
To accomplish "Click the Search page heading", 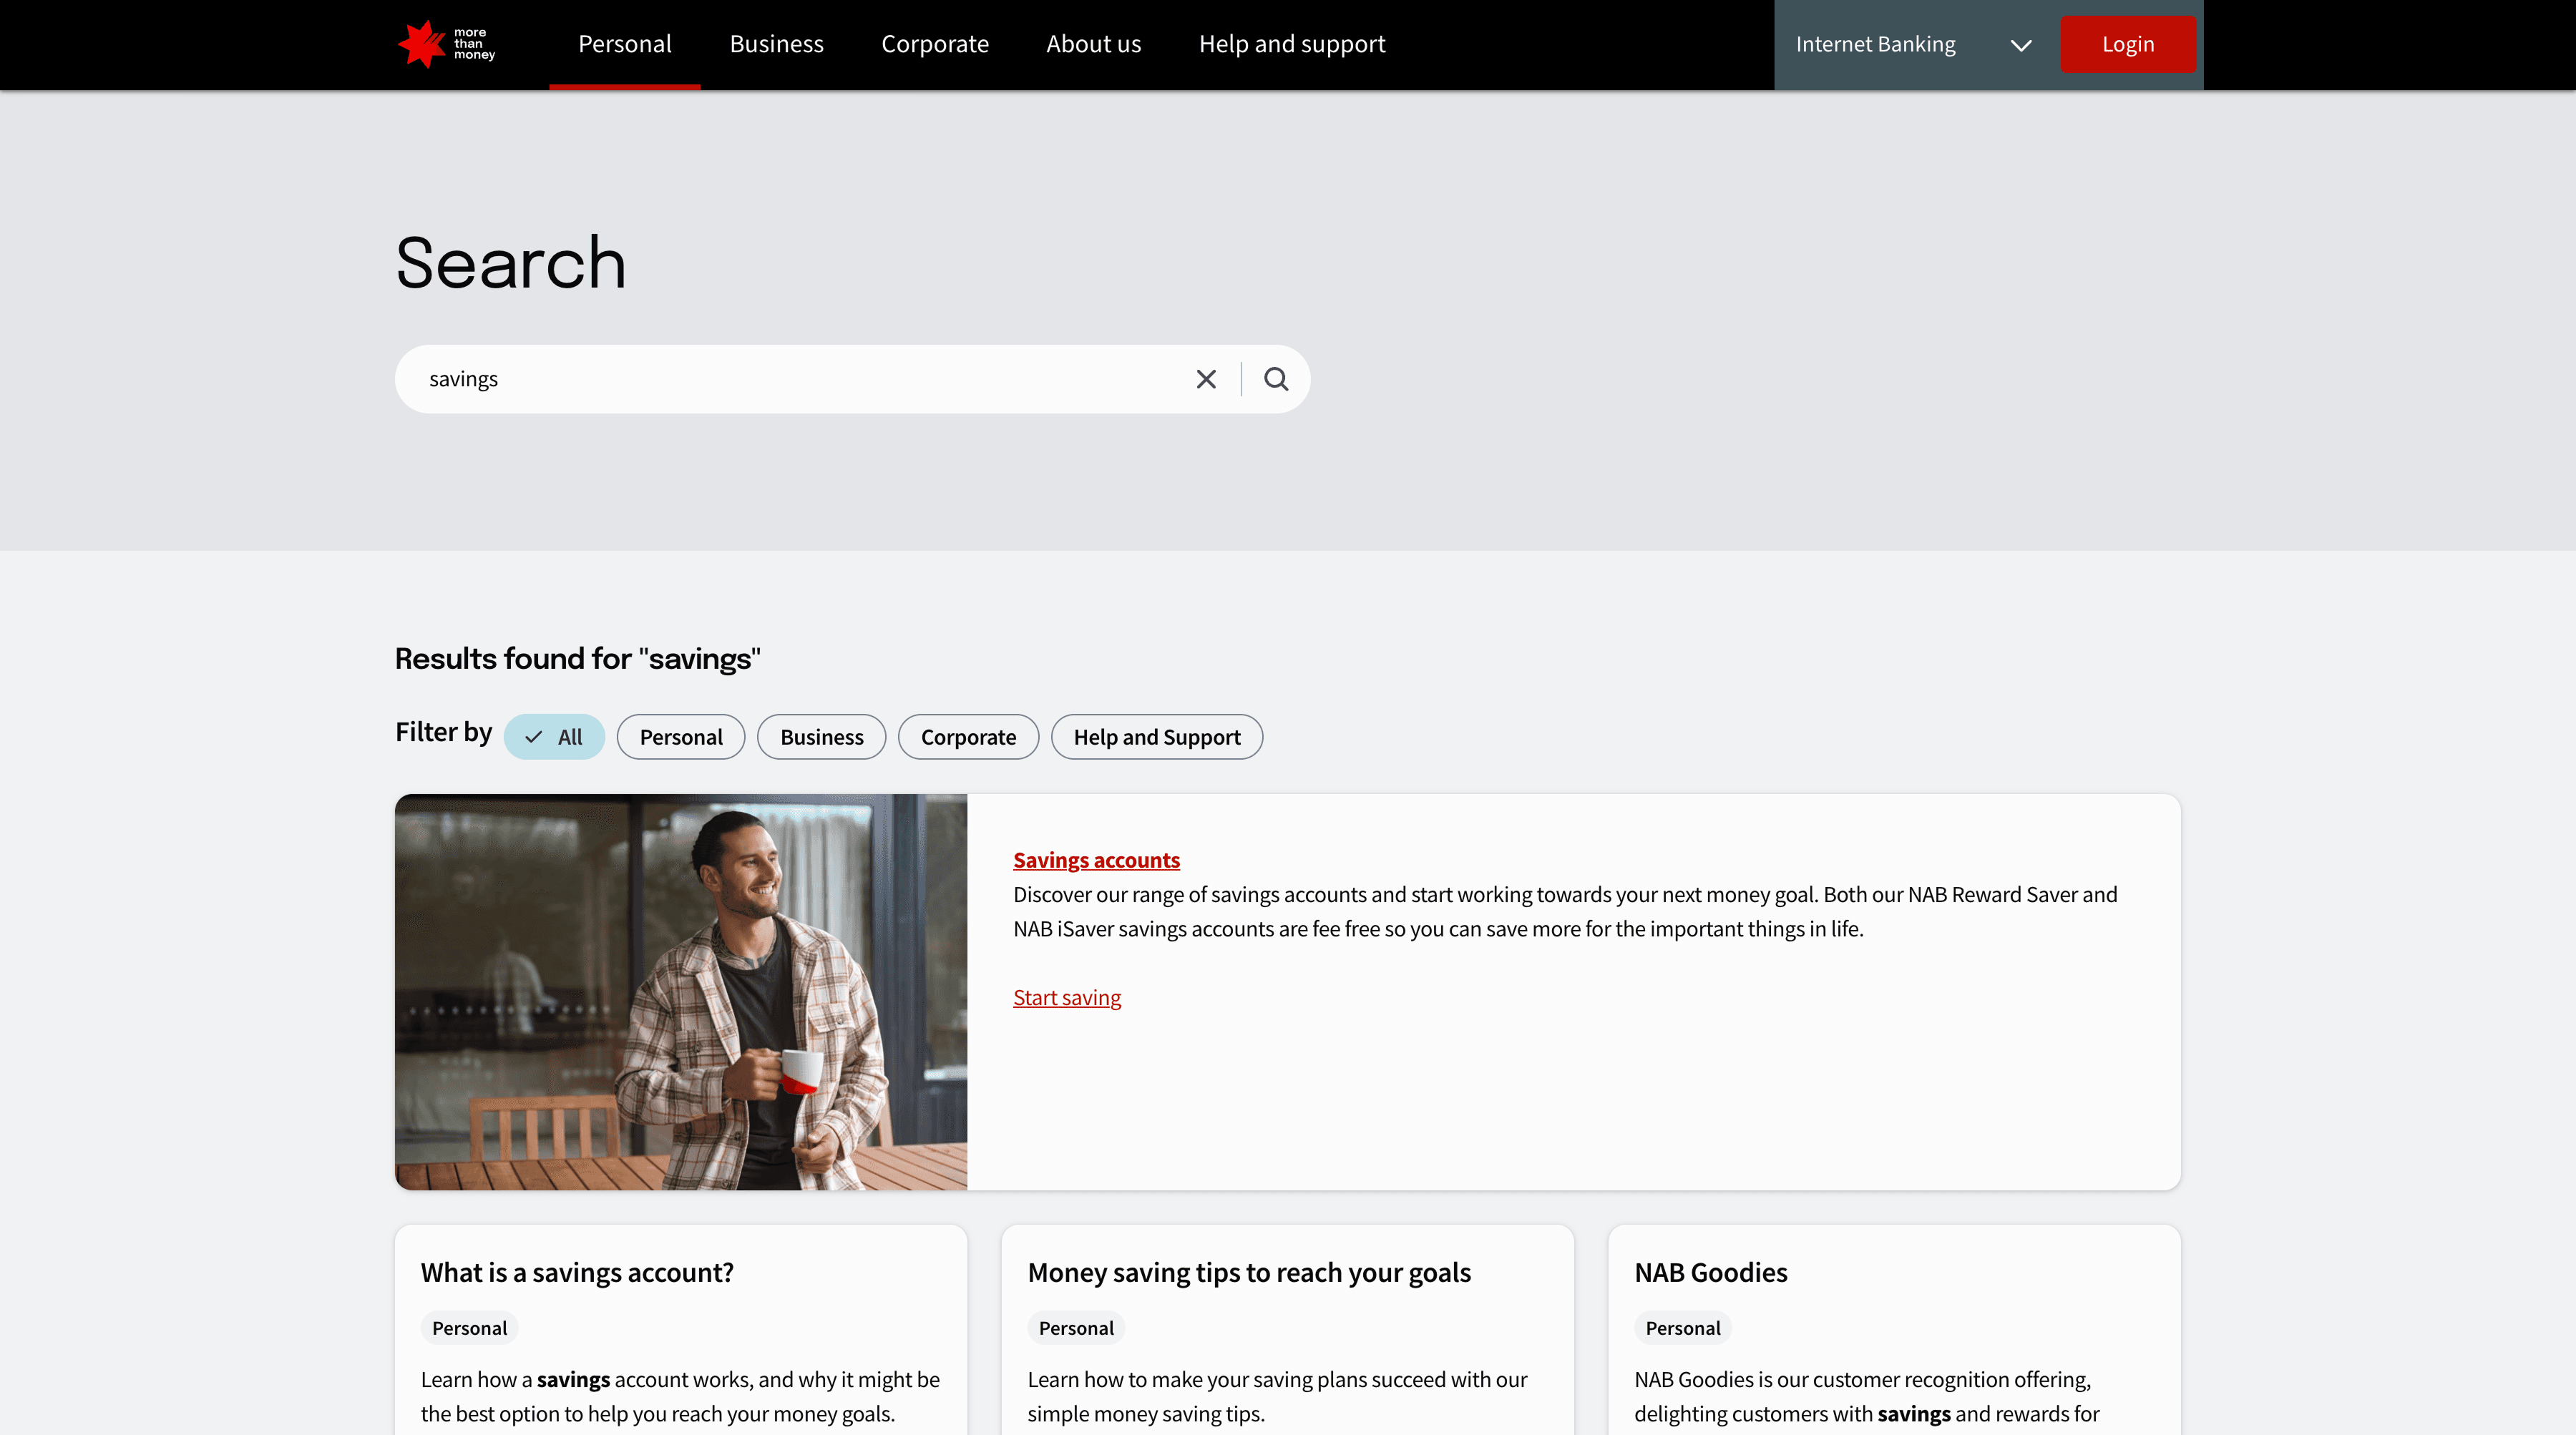I will tap(511, 263).
